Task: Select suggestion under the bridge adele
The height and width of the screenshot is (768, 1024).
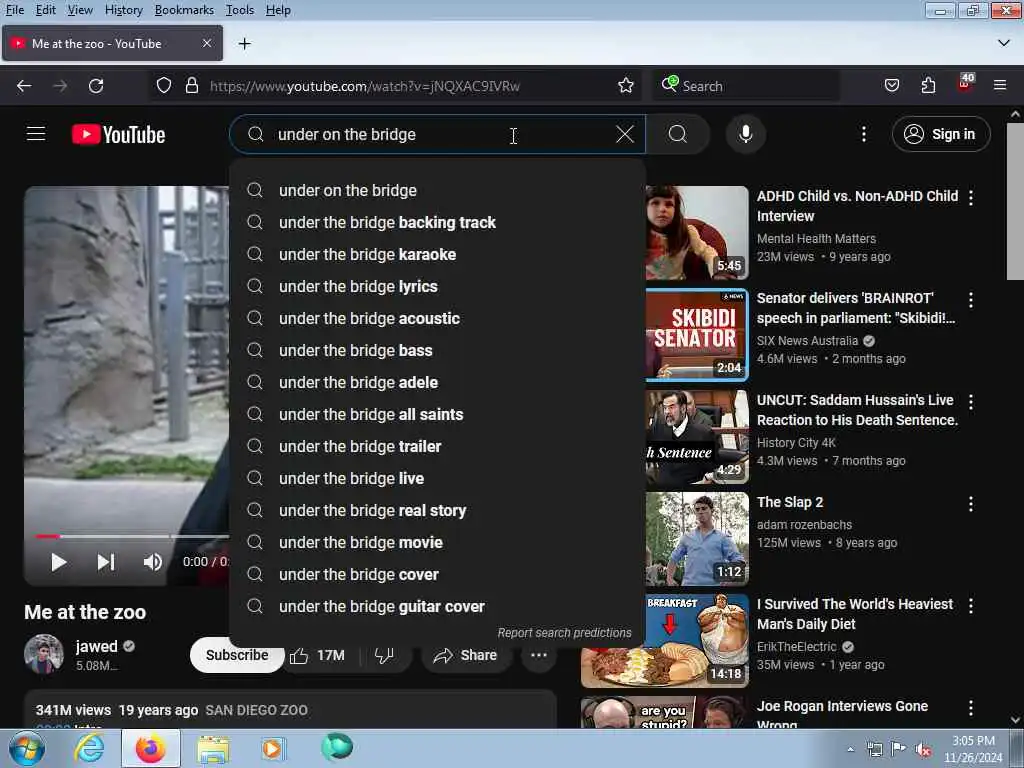Action: [437, 383]
